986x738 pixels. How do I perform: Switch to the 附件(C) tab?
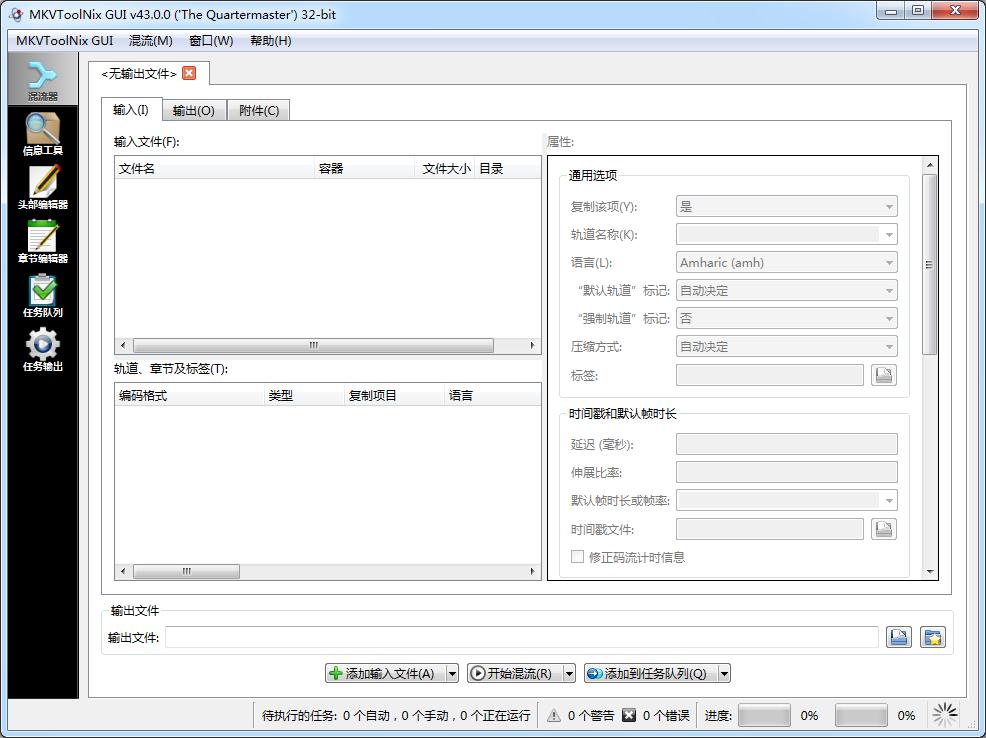258,110
